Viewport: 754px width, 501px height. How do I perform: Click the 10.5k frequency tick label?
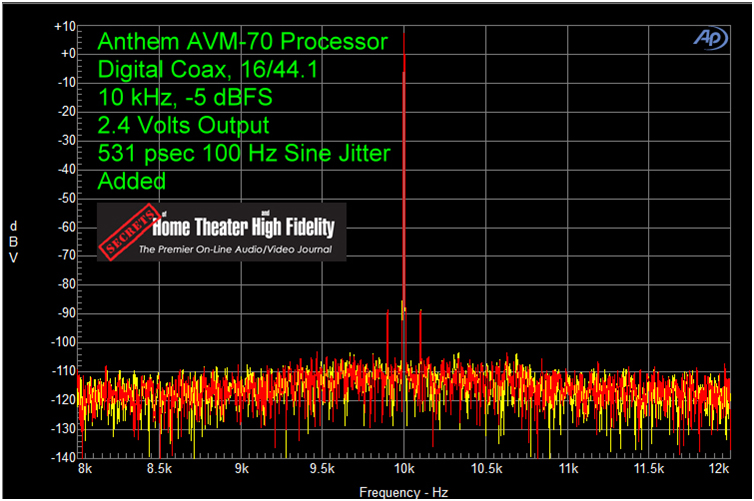[x=487, y=468]
